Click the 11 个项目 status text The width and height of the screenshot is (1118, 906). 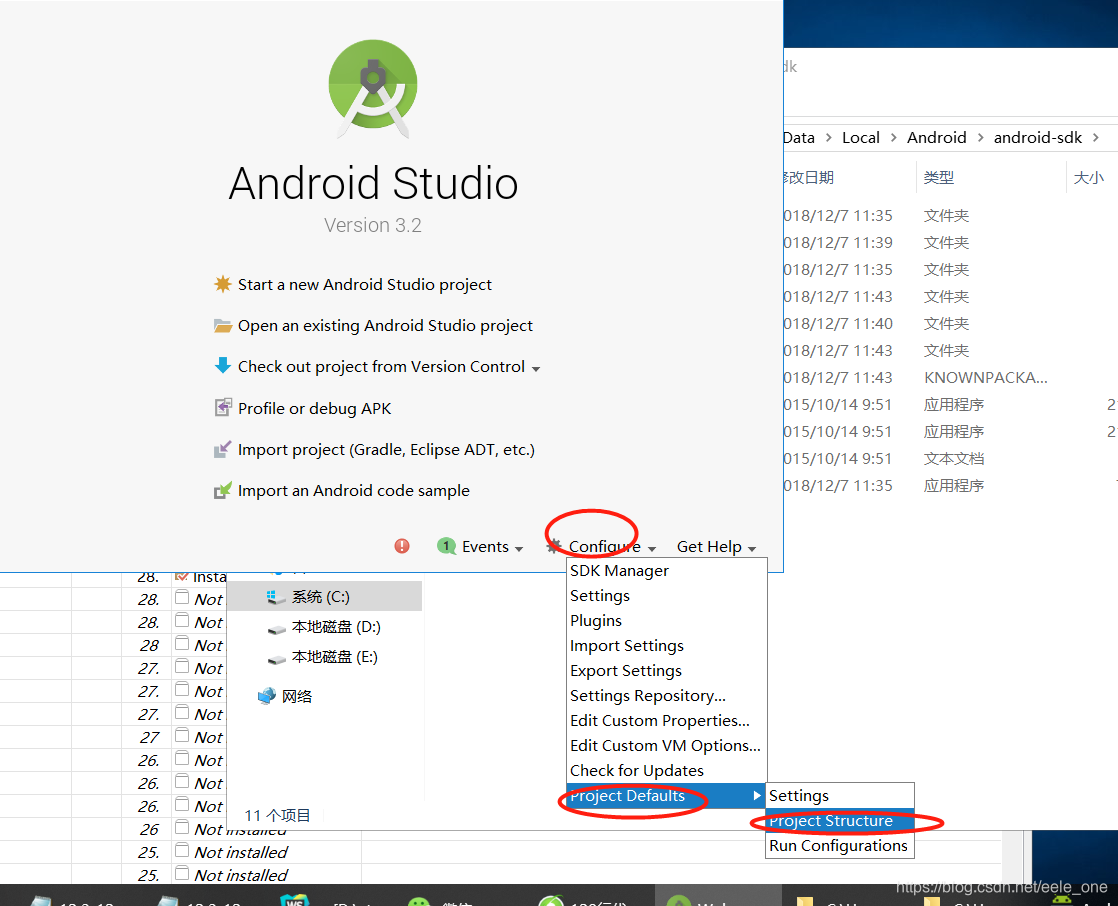pos(277,815)
